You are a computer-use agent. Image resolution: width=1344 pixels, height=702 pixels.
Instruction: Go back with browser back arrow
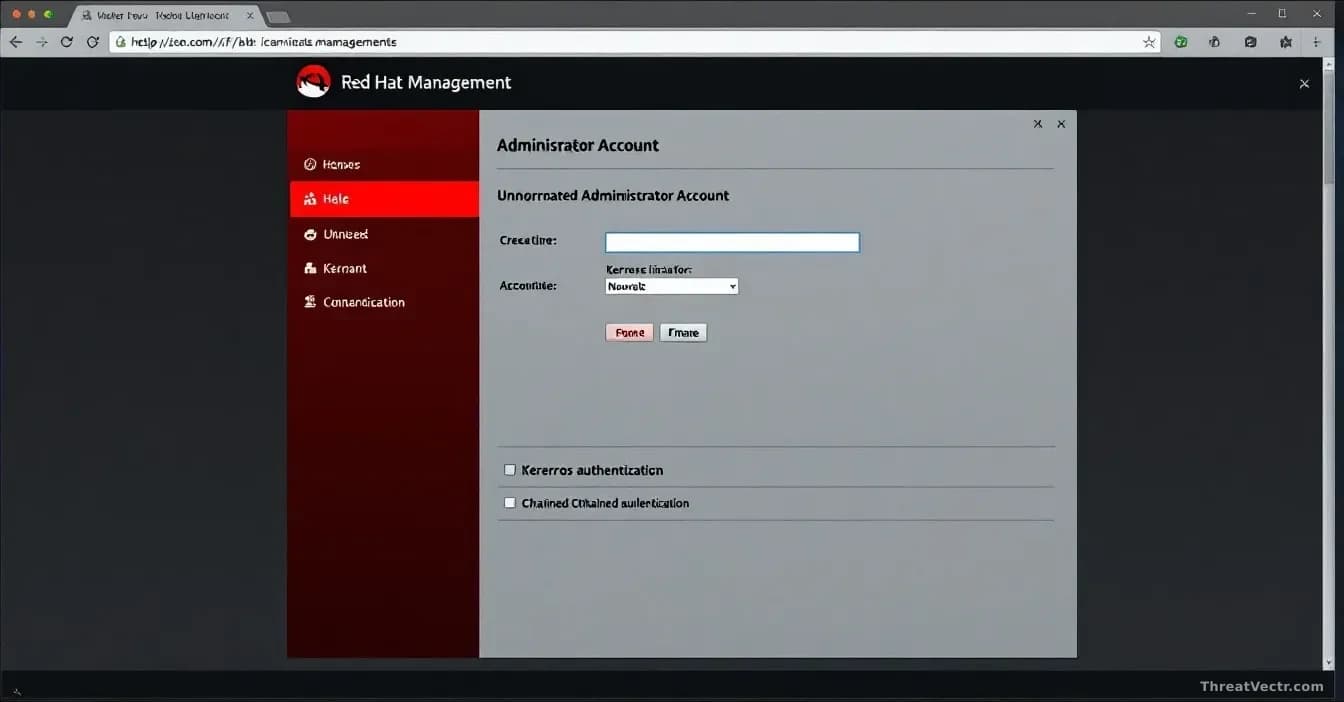coord(15,42)
